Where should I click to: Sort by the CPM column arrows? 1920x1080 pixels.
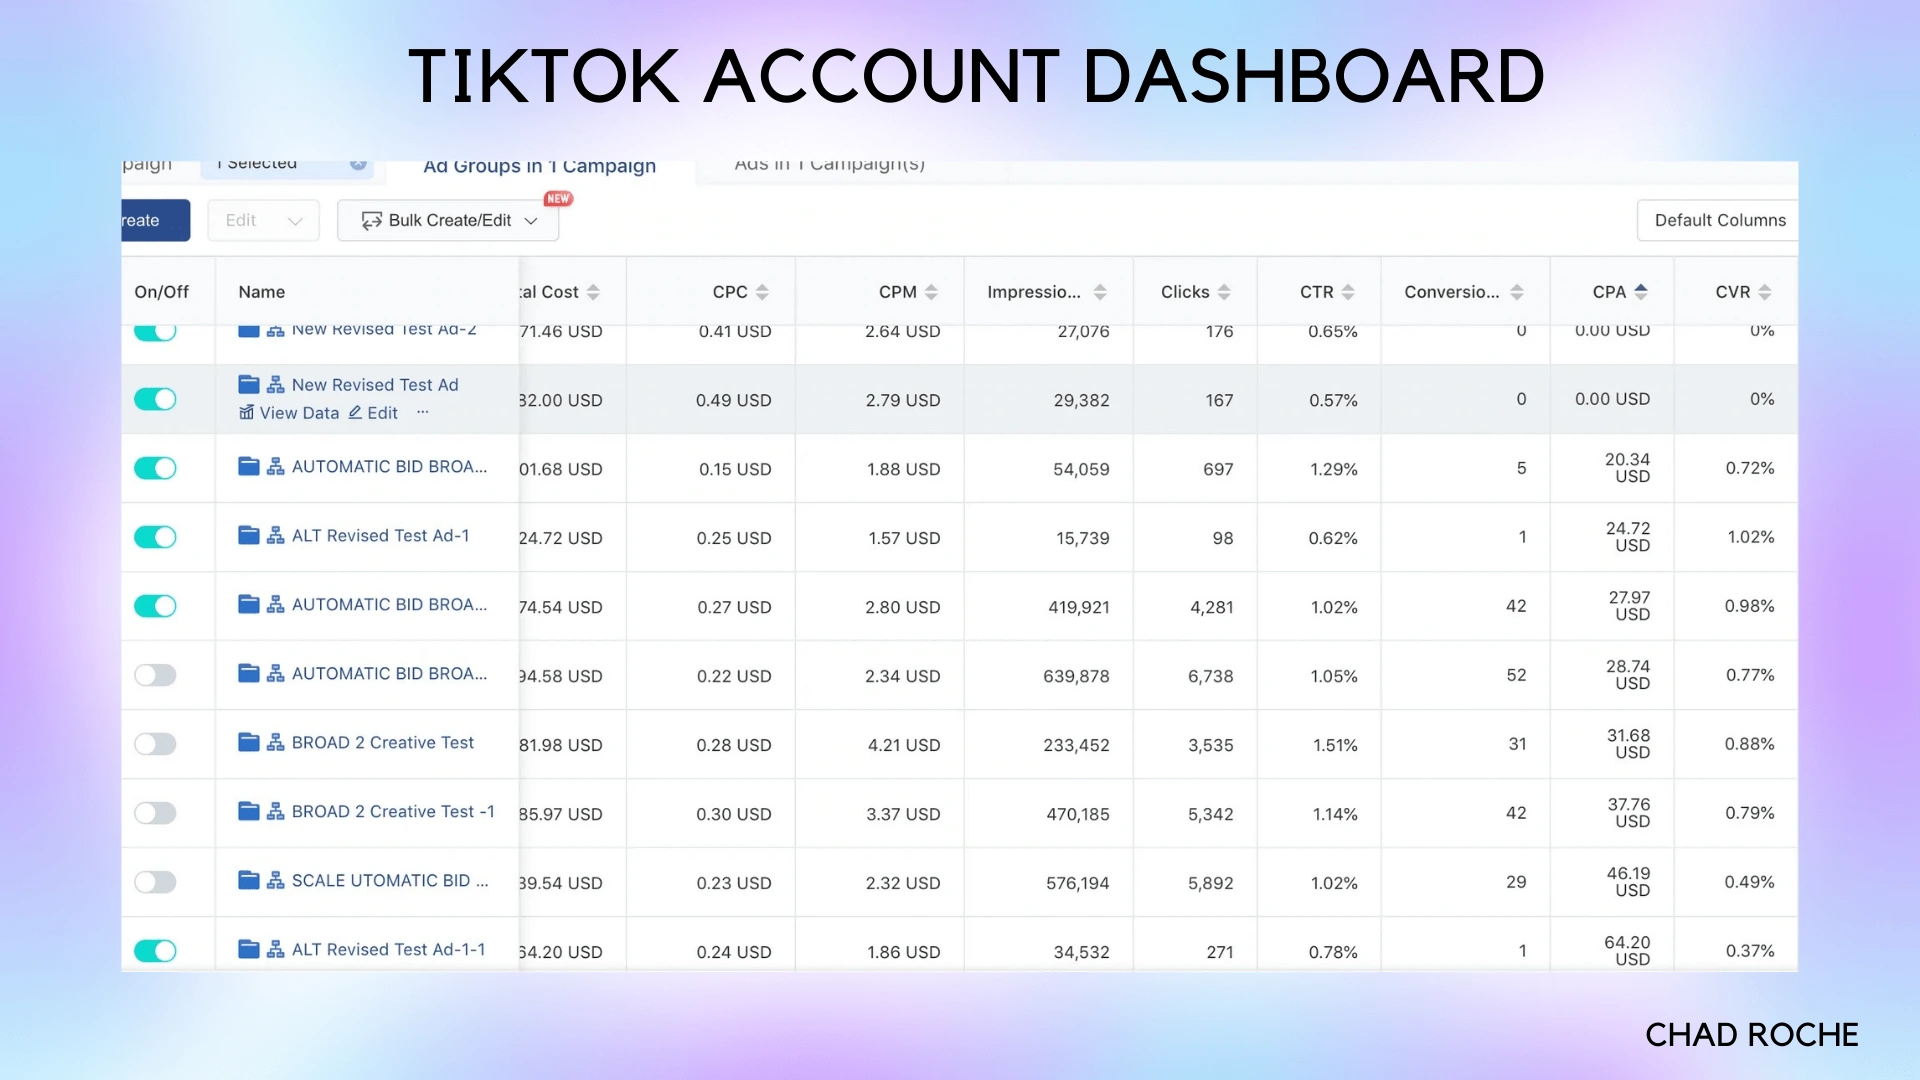(x=931, y=292)
